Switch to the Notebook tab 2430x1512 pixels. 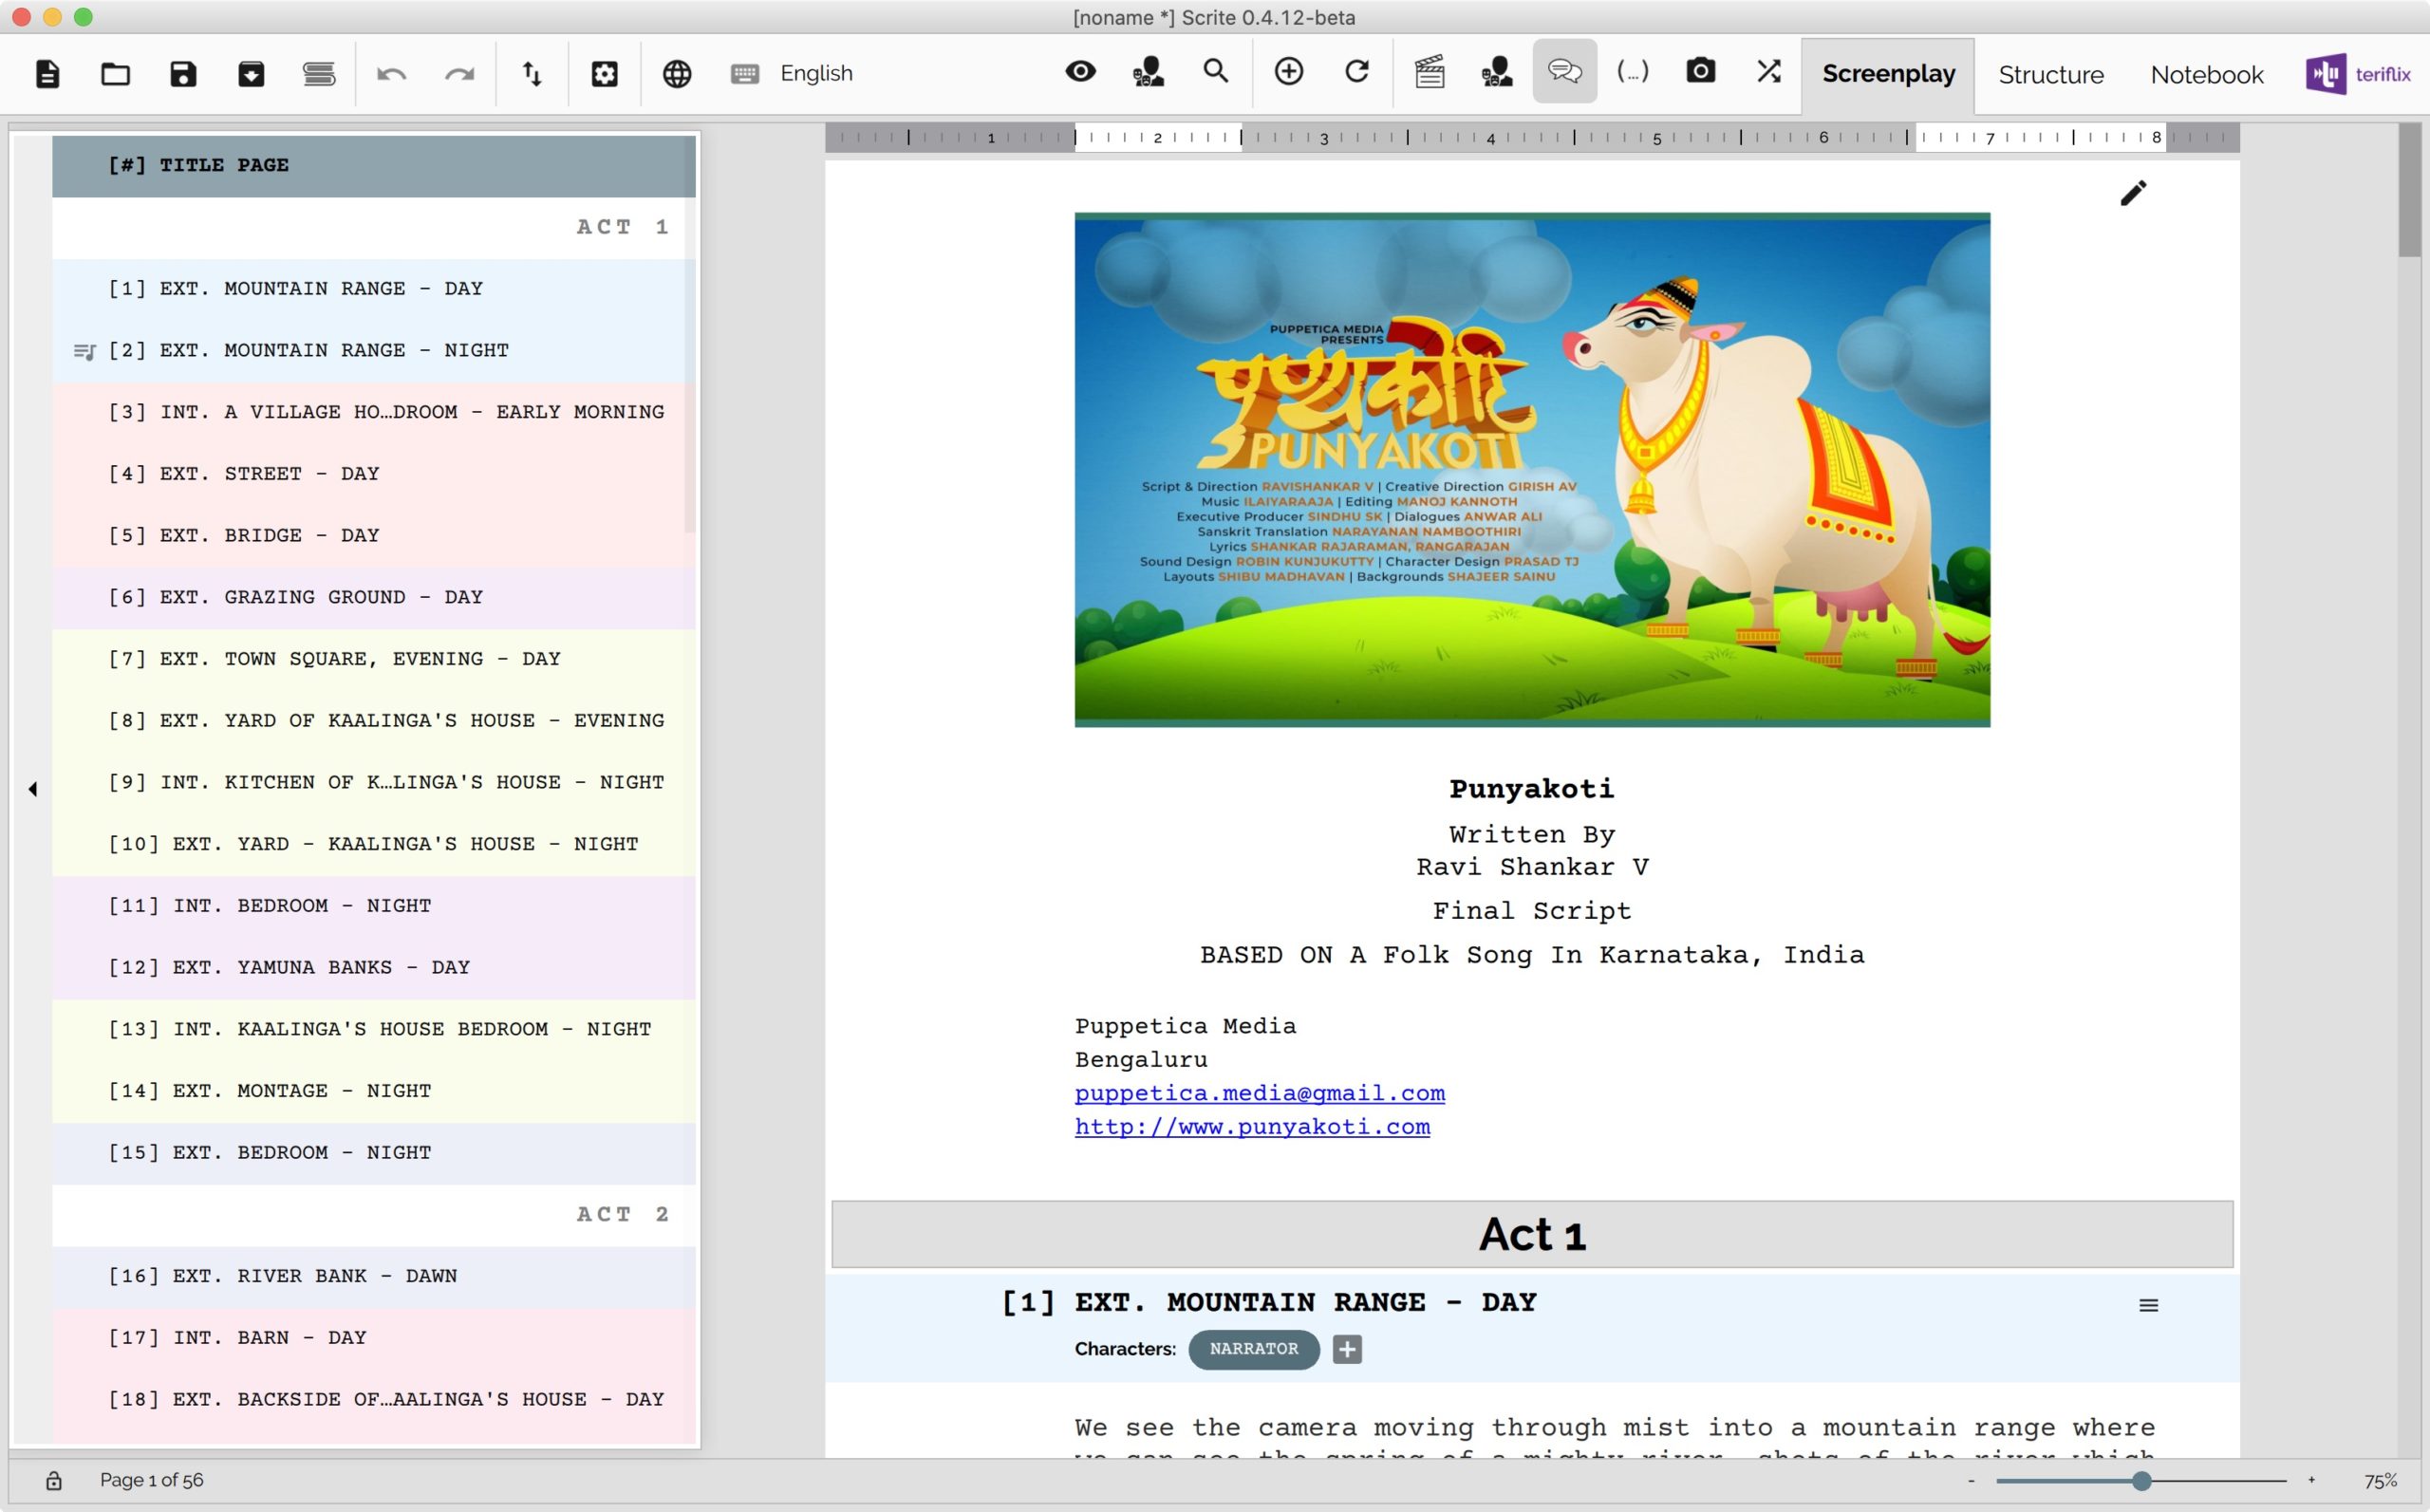point(2206,75)
